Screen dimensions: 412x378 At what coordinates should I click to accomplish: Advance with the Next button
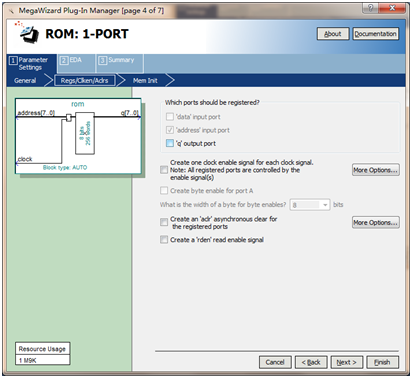click(x=347, y=362)
